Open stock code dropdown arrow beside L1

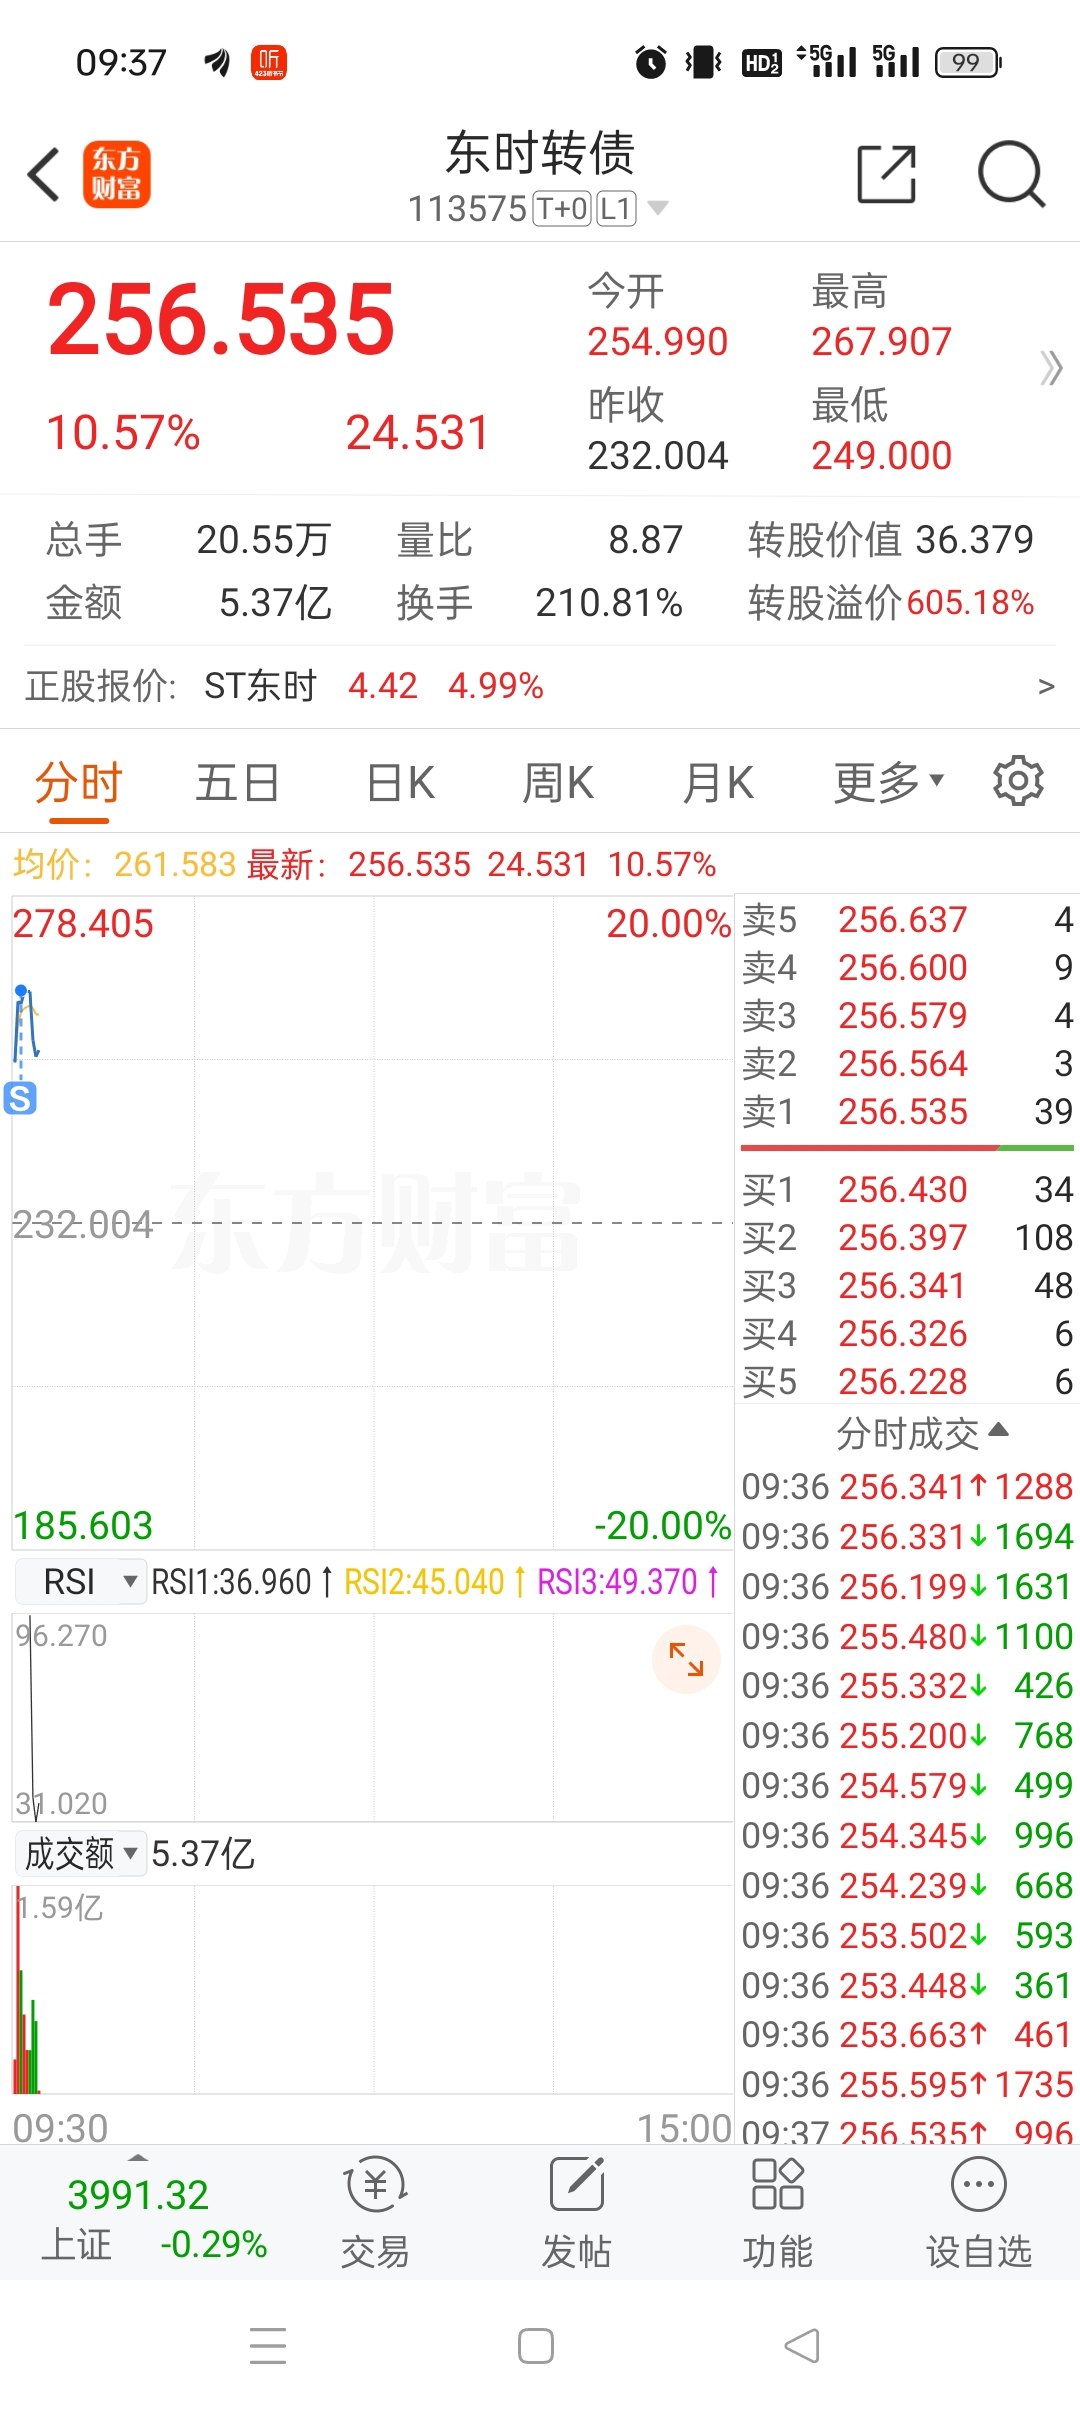click(658, 208)
